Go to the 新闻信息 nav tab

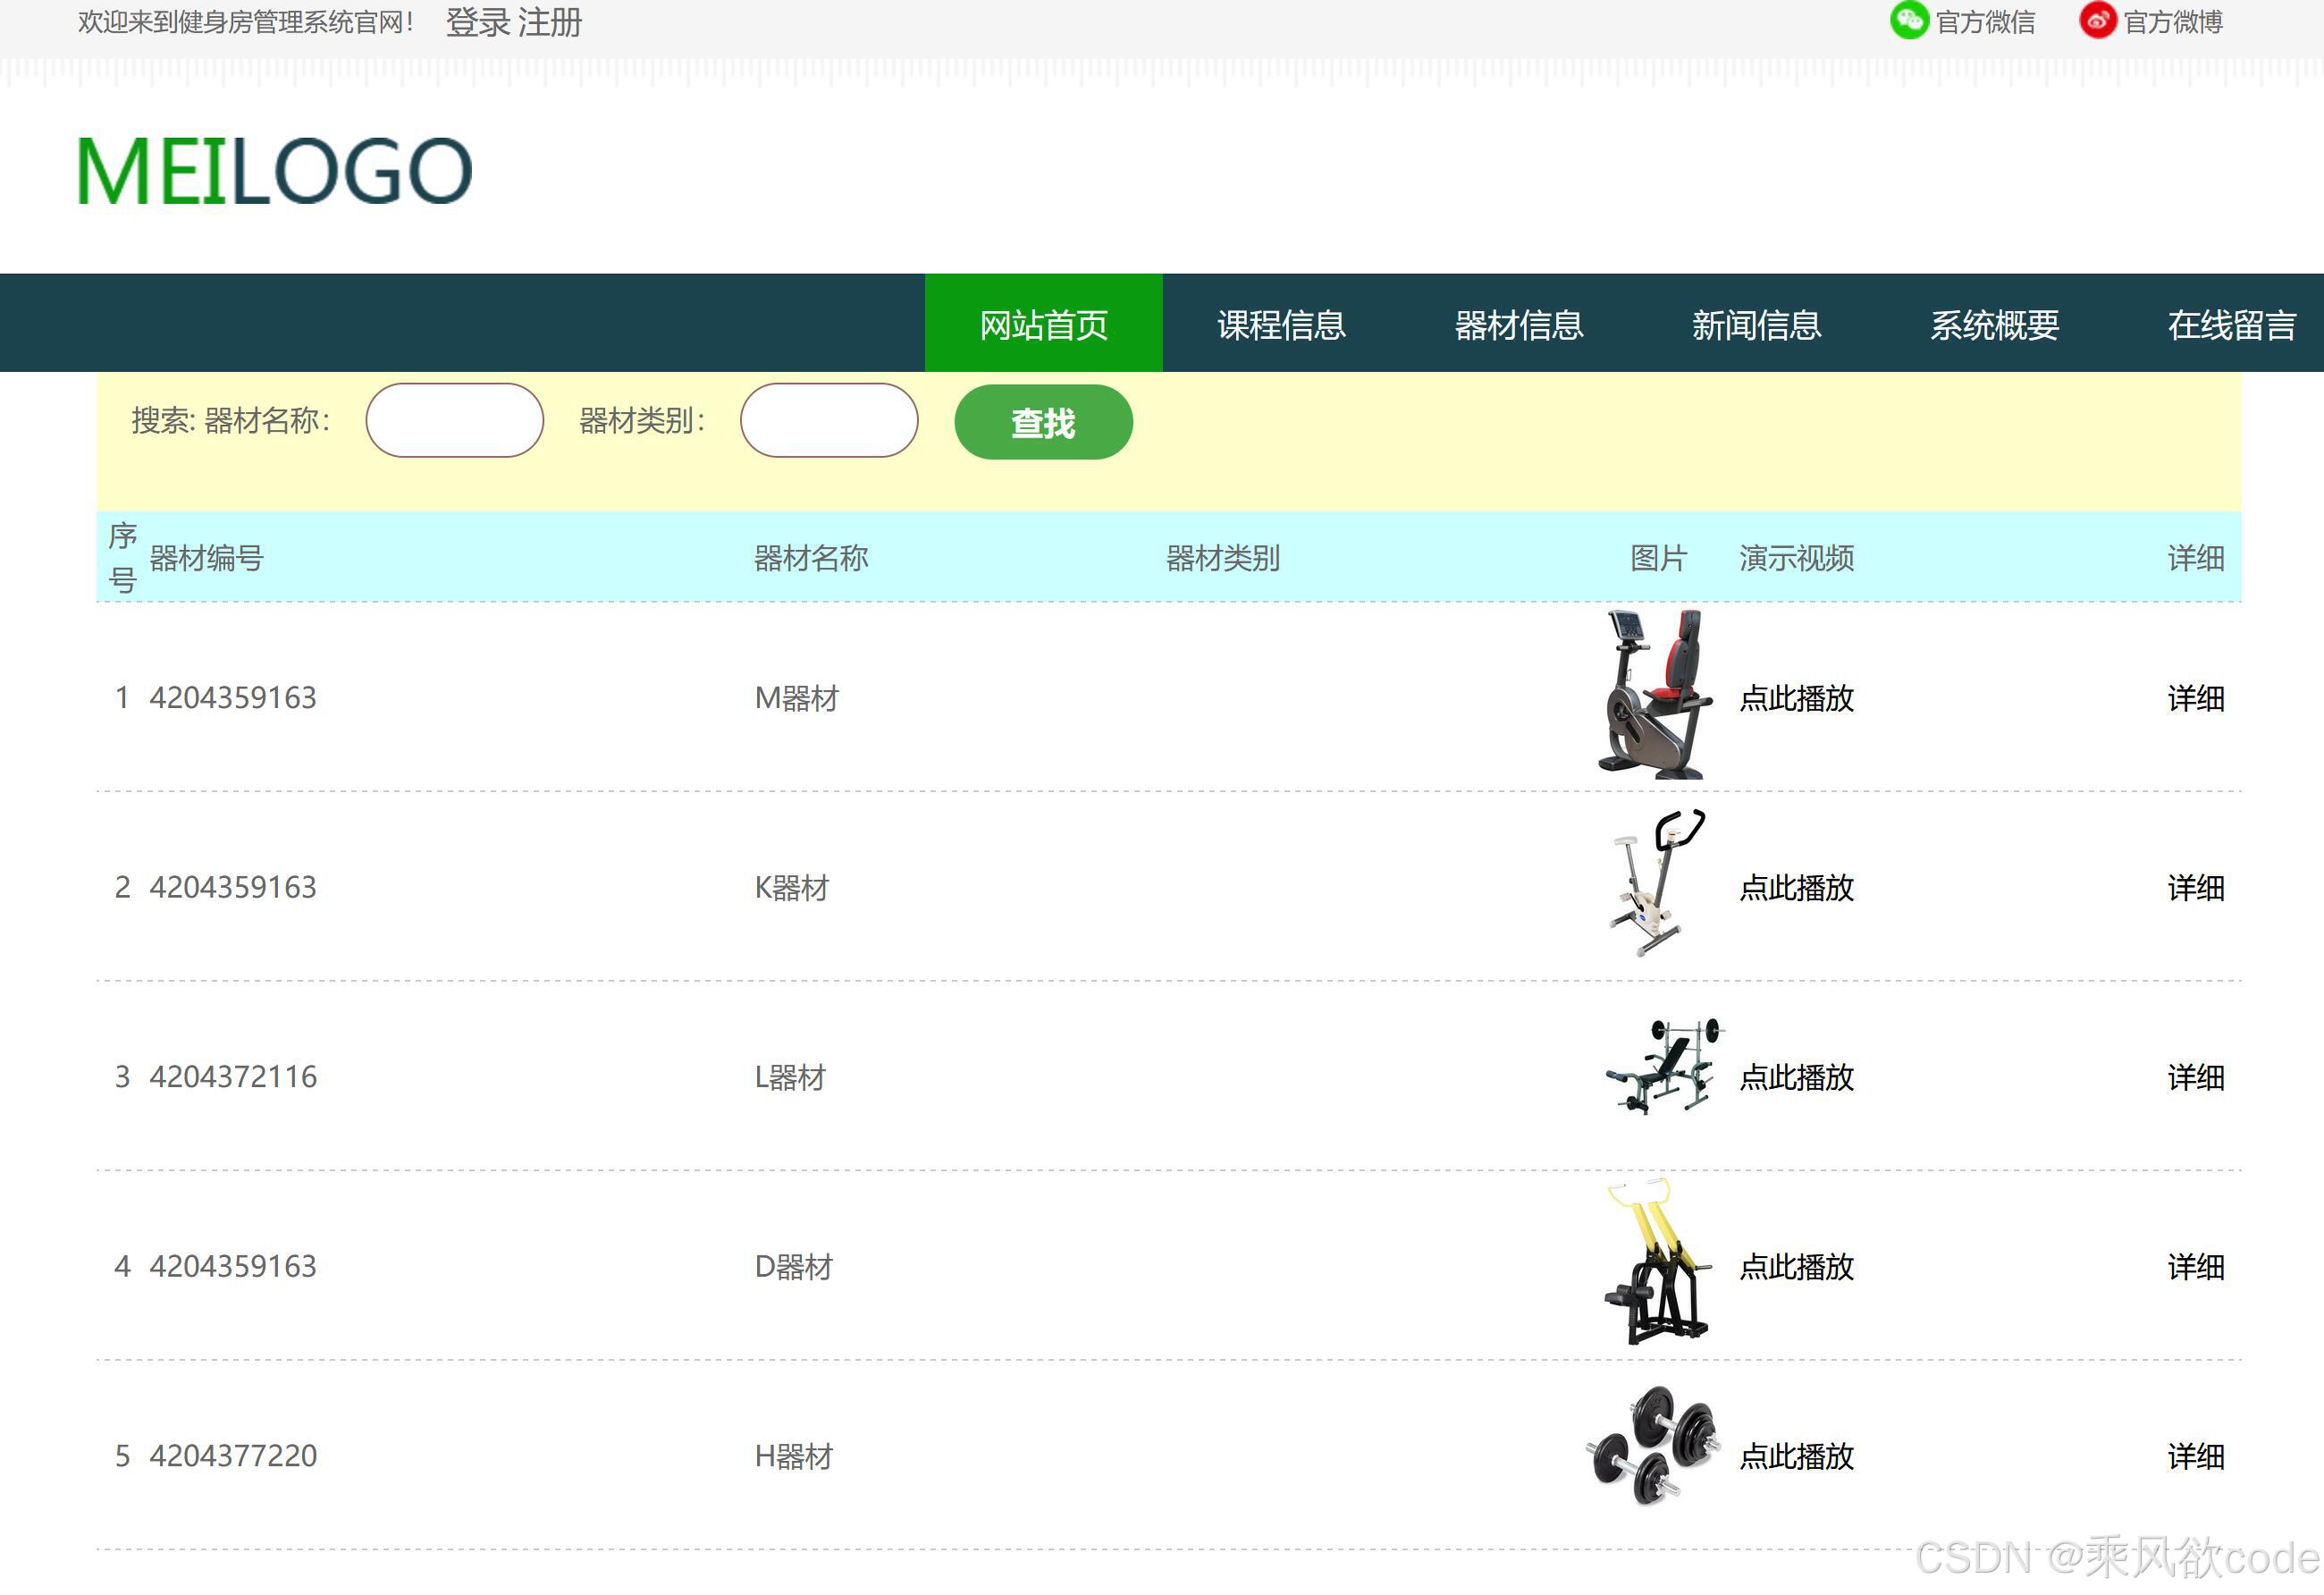coord(1756,324)
